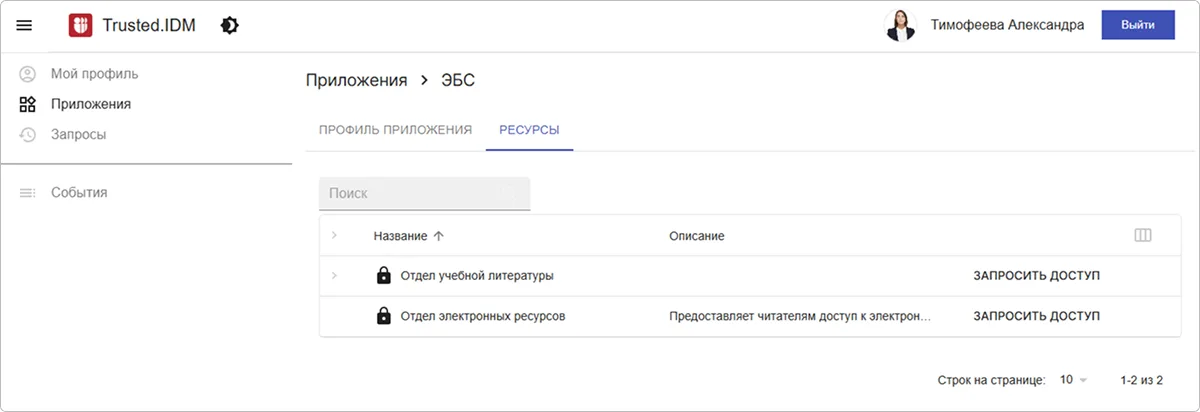Select the Ресурсы tab
The height and width of the screenshot is (412, 1200).
click(x=529, y=130)
